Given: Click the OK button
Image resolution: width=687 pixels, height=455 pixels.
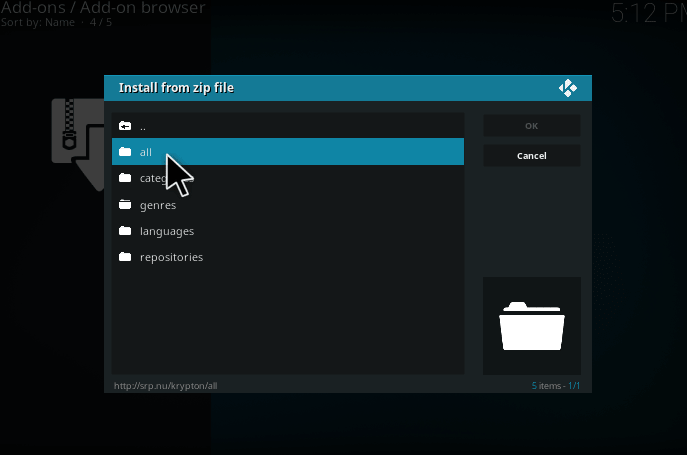Looking at the screenshot, I should 532,126.
